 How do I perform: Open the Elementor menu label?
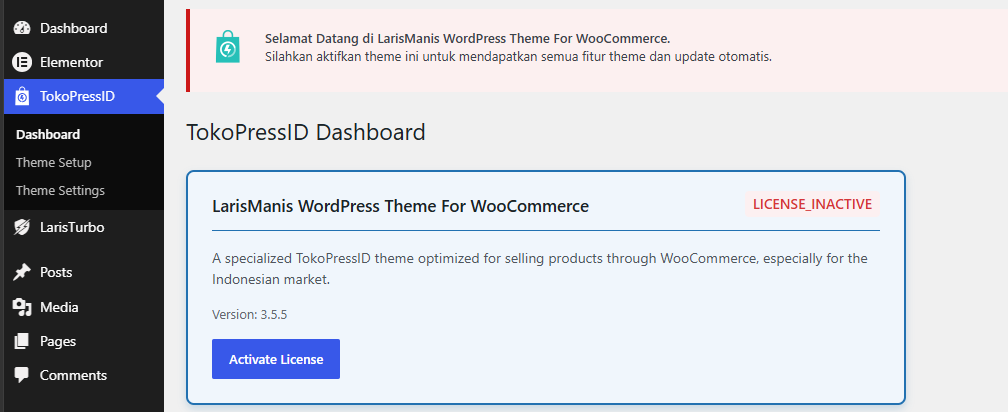pos(71,62)
